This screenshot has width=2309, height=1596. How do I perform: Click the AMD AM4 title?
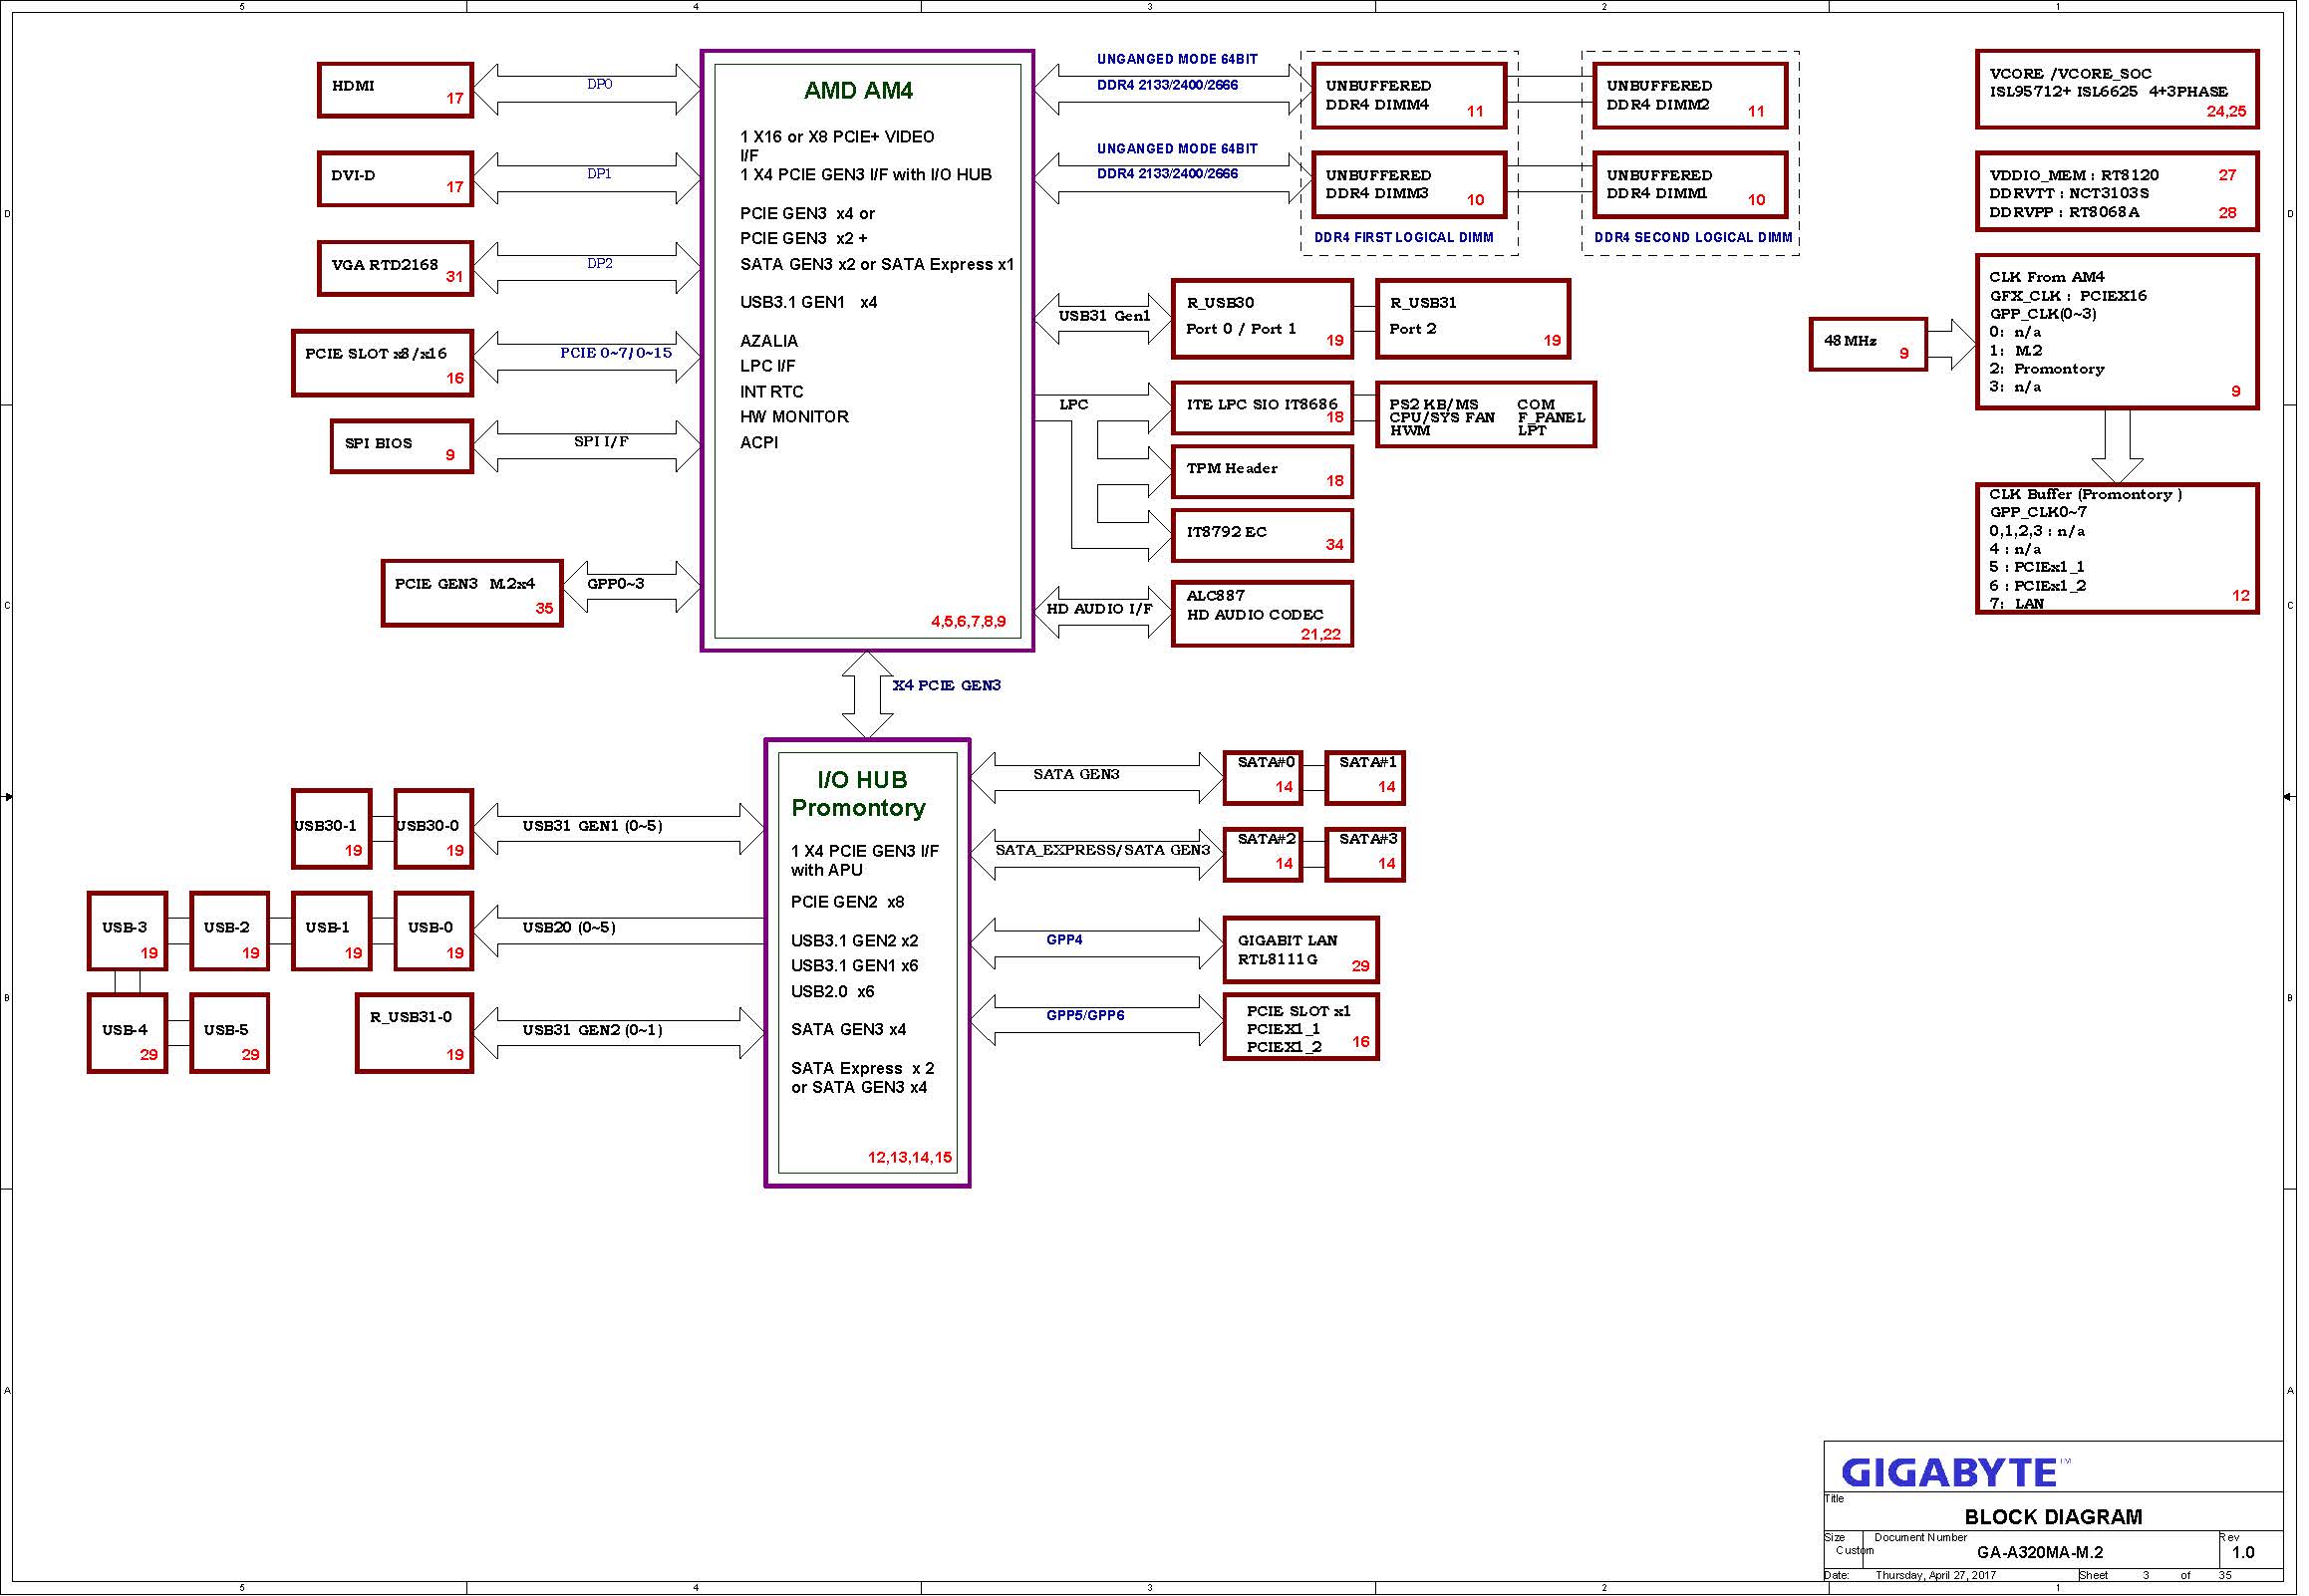tap(861, 91)
